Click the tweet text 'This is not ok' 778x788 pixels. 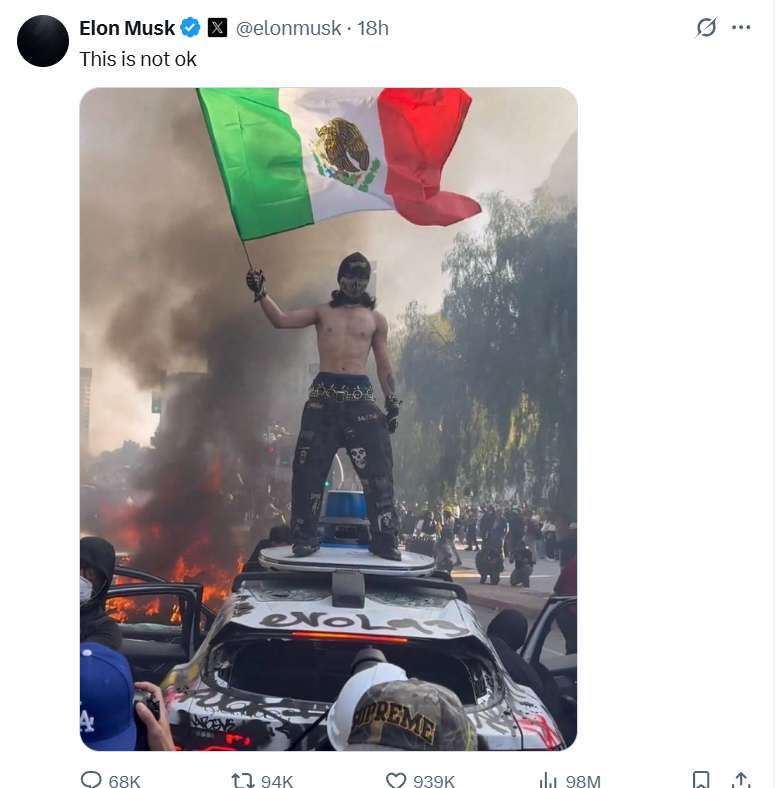(x=138, y=59)
